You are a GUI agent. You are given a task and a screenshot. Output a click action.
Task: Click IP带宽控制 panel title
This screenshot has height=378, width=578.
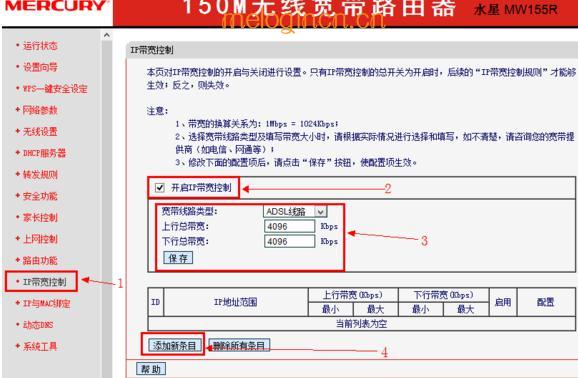(152, 50)
